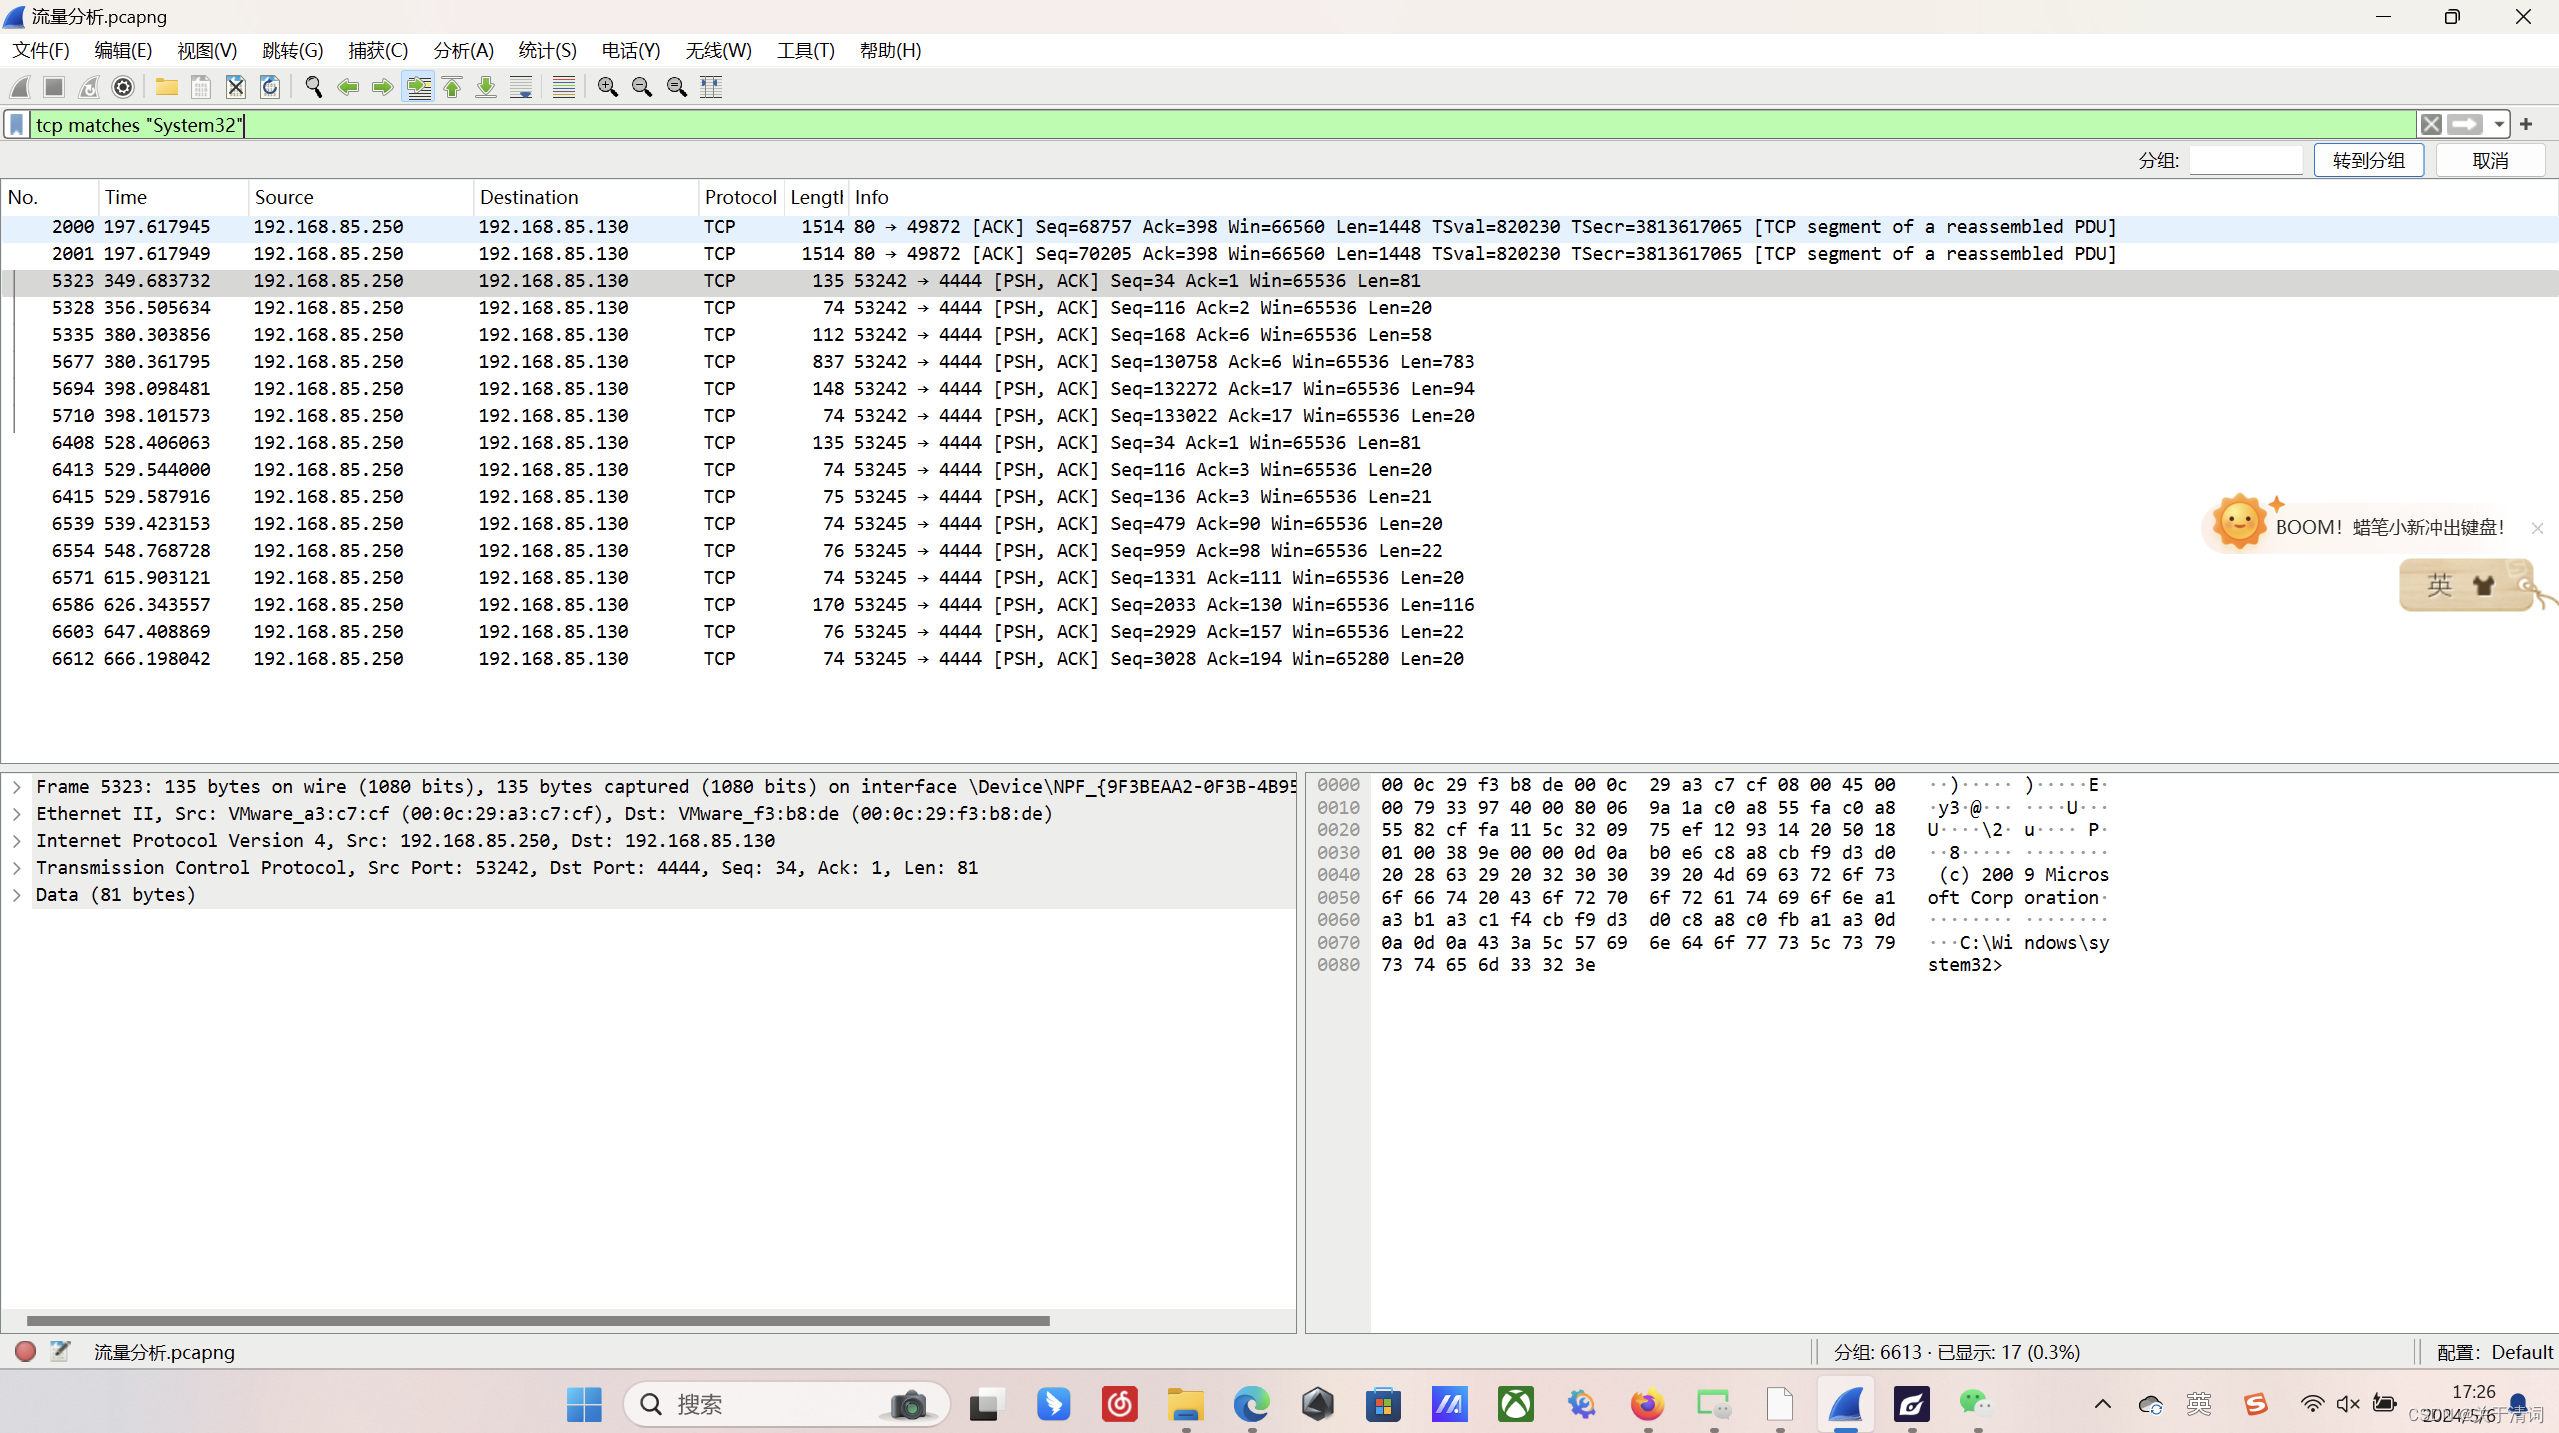Click the 转到分组 button
Screen dimensions: 2559x1433
point(2368,160)
